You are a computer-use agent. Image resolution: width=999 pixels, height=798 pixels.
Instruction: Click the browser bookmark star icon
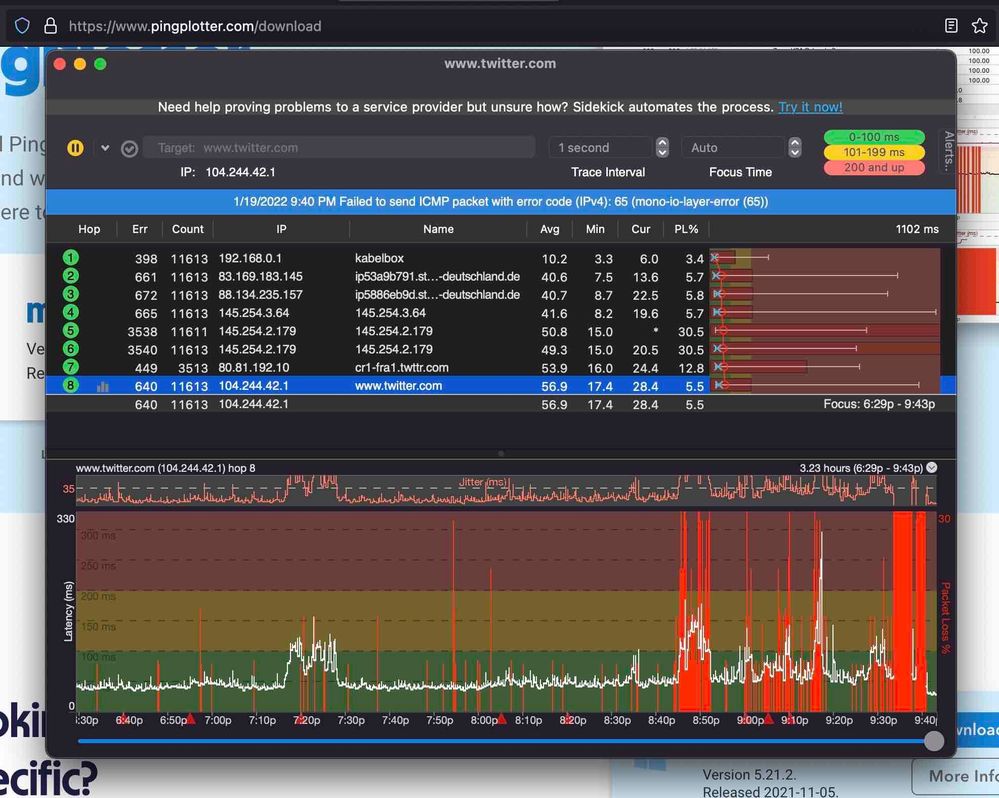pos(979,26)
